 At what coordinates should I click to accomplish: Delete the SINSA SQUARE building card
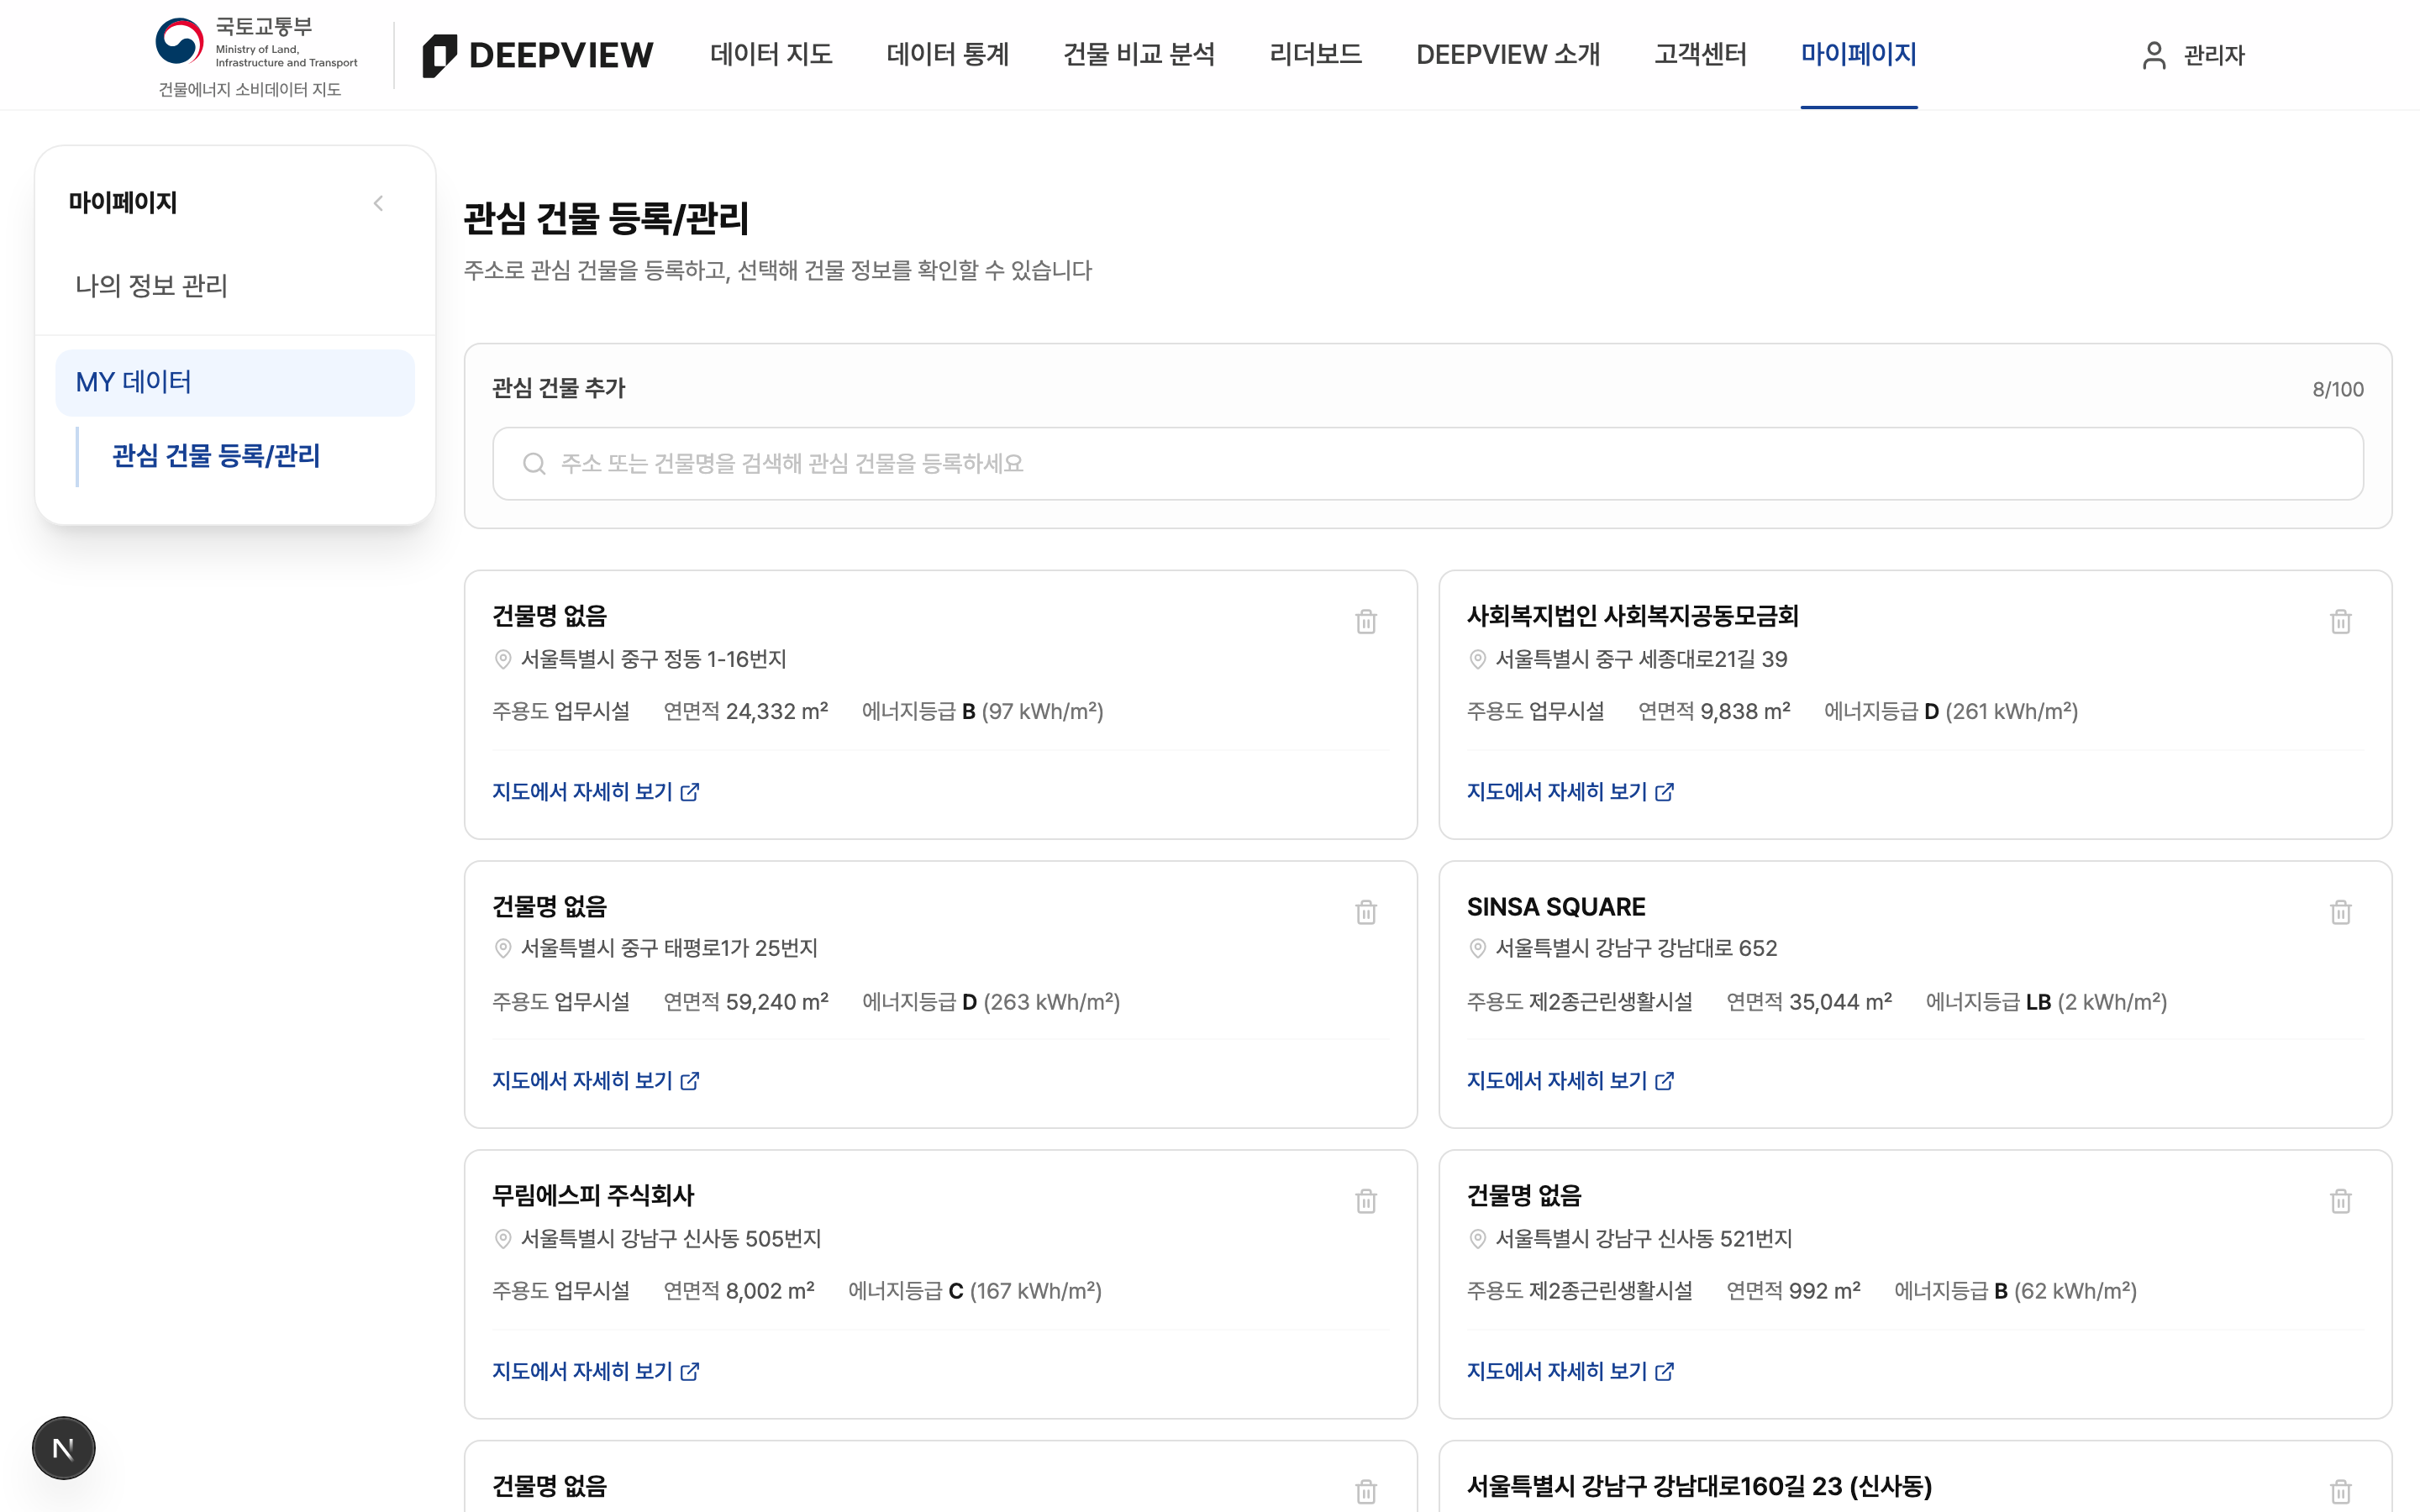[x=2340, y=911]
